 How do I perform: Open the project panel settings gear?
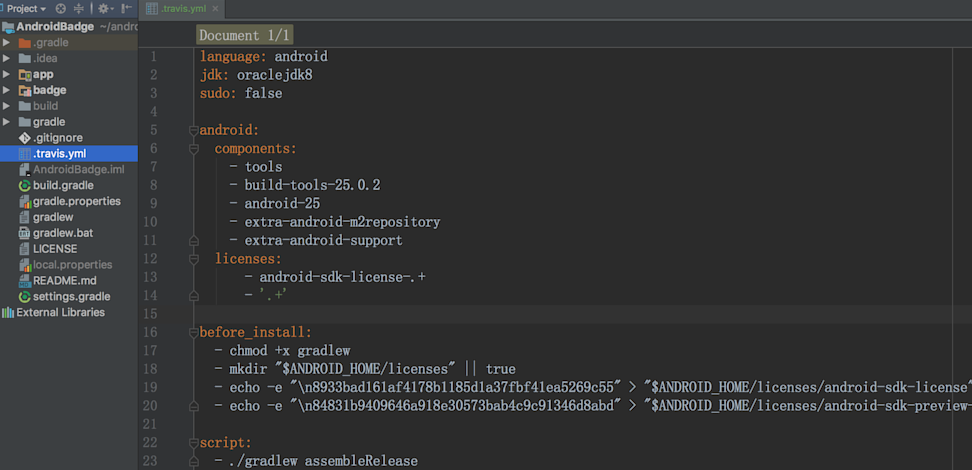(x=104, y=9)
